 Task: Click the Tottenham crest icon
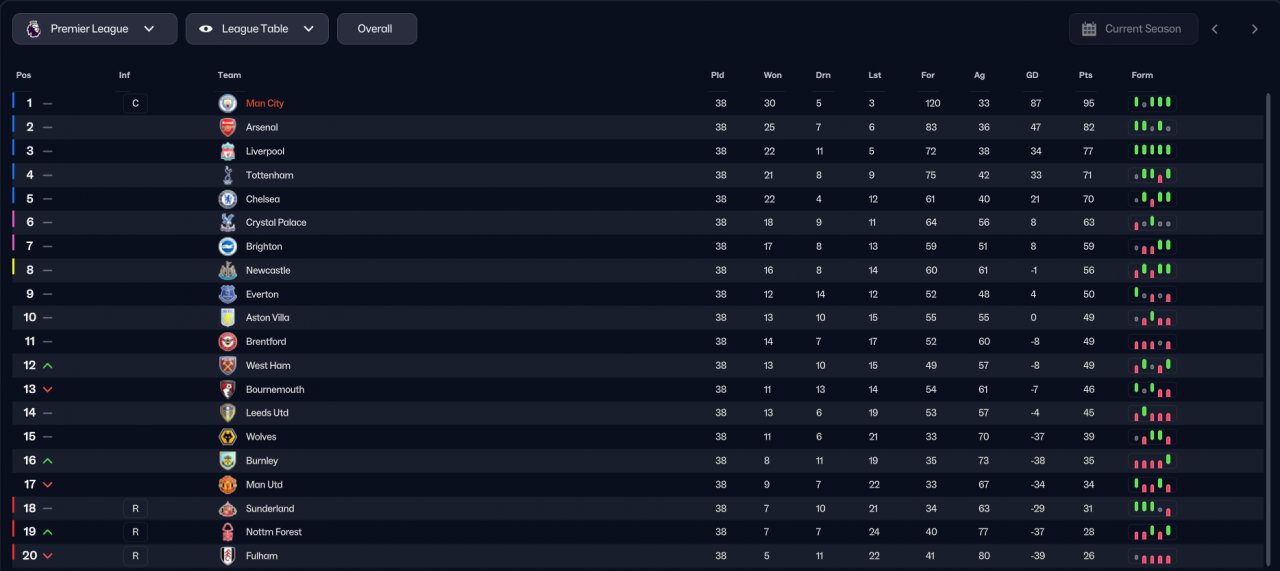(x=228, y=175)
